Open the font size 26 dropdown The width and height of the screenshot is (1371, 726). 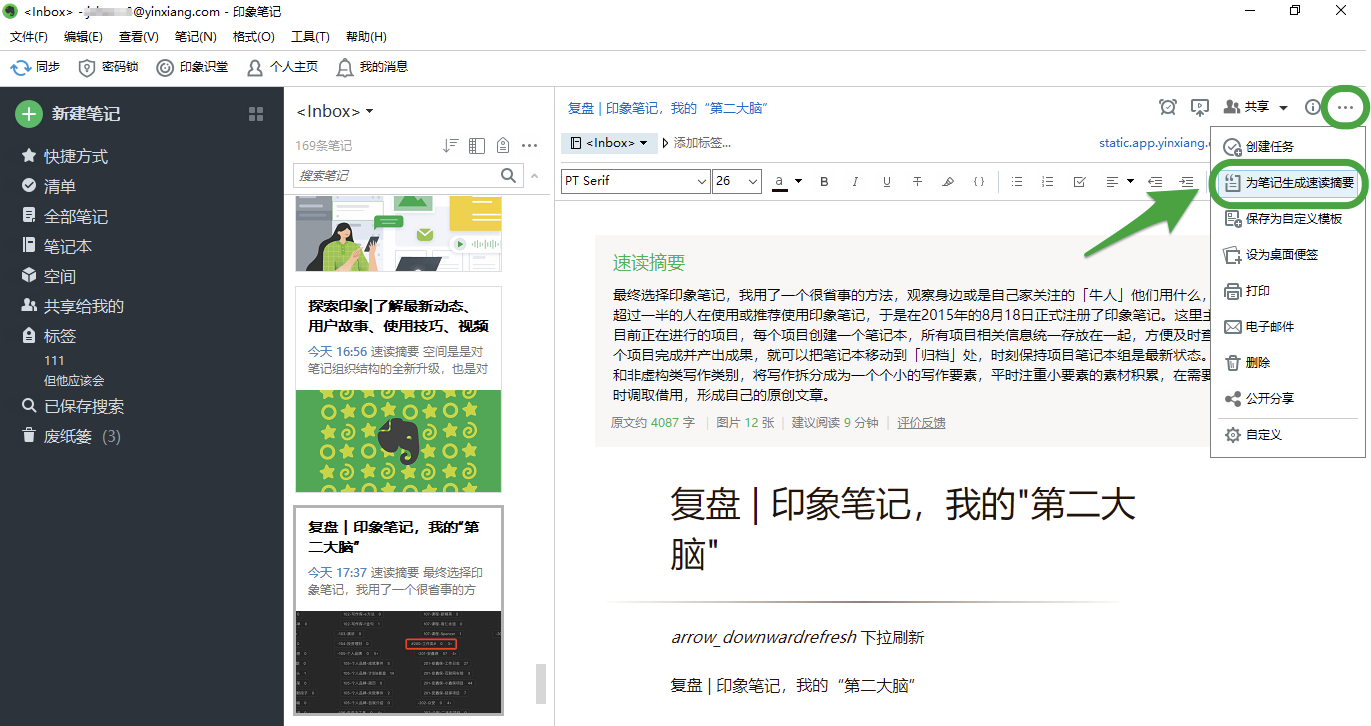click(x=737, y=181)
